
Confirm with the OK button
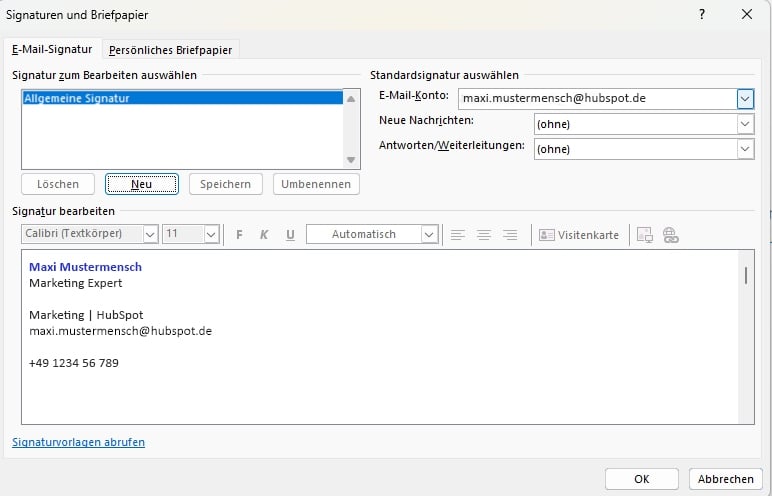[x=642, y=479]
